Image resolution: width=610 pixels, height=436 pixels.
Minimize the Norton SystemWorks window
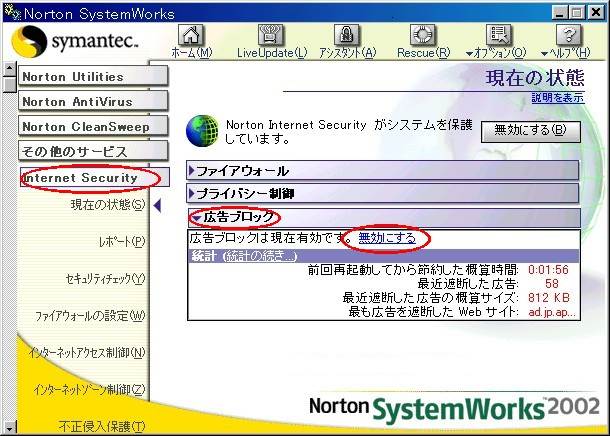point(559,12)
